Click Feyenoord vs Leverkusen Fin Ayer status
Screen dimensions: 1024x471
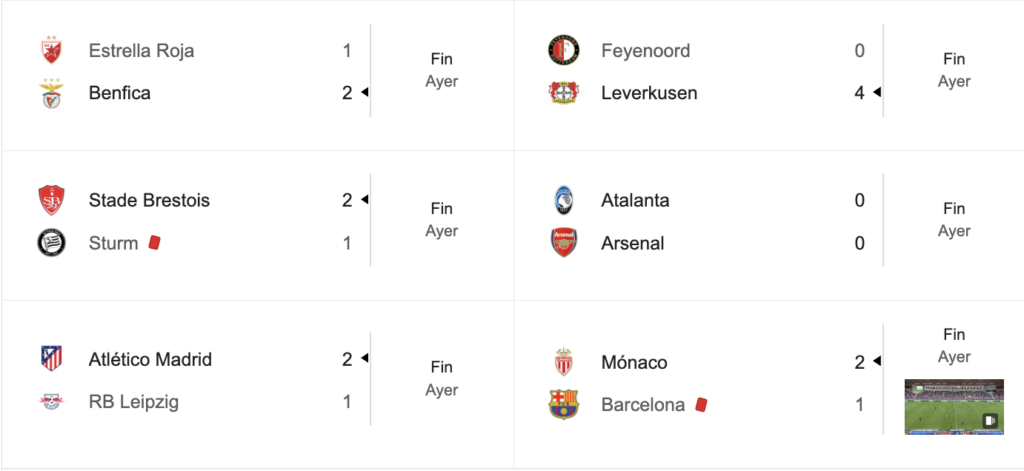click(x=954, y=71)
